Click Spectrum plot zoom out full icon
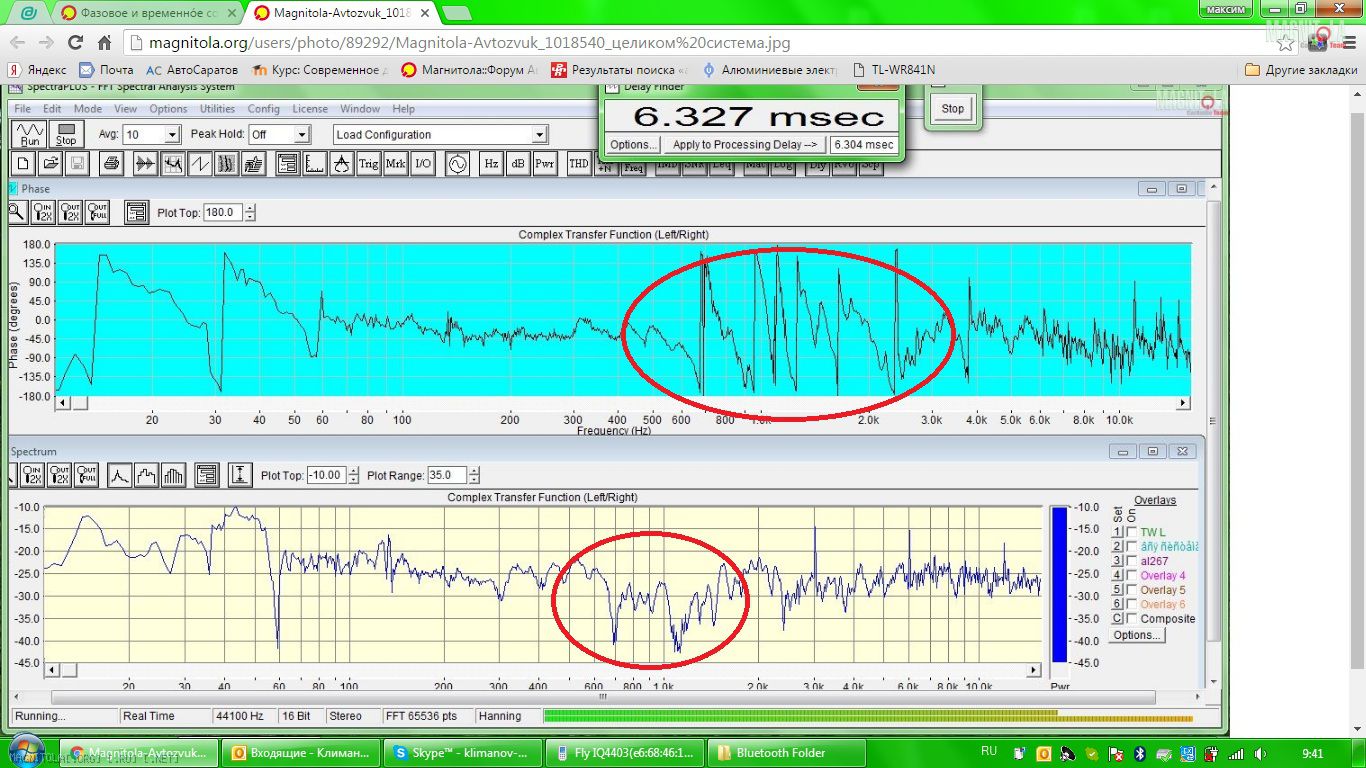 click(x=86, y=475)
